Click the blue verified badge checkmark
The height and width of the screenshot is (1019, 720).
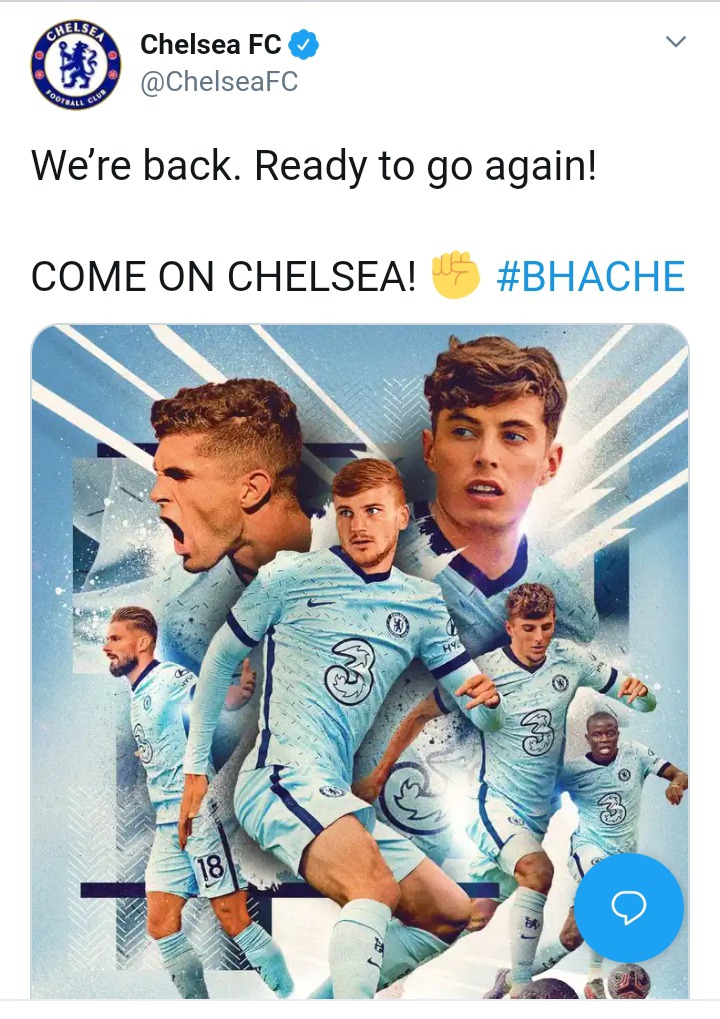(x=303, y=44)
